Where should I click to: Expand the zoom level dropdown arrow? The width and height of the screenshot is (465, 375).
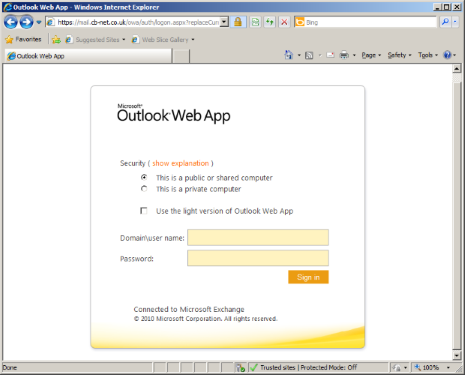point(448,368)
